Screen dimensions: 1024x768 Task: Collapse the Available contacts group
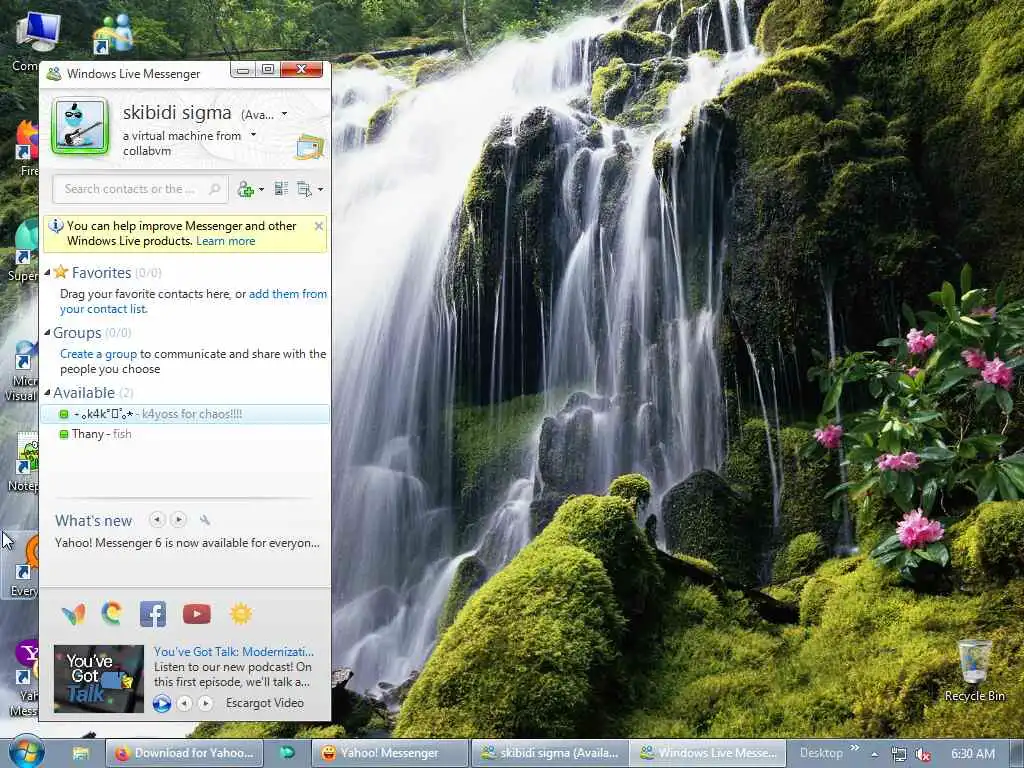47,392
